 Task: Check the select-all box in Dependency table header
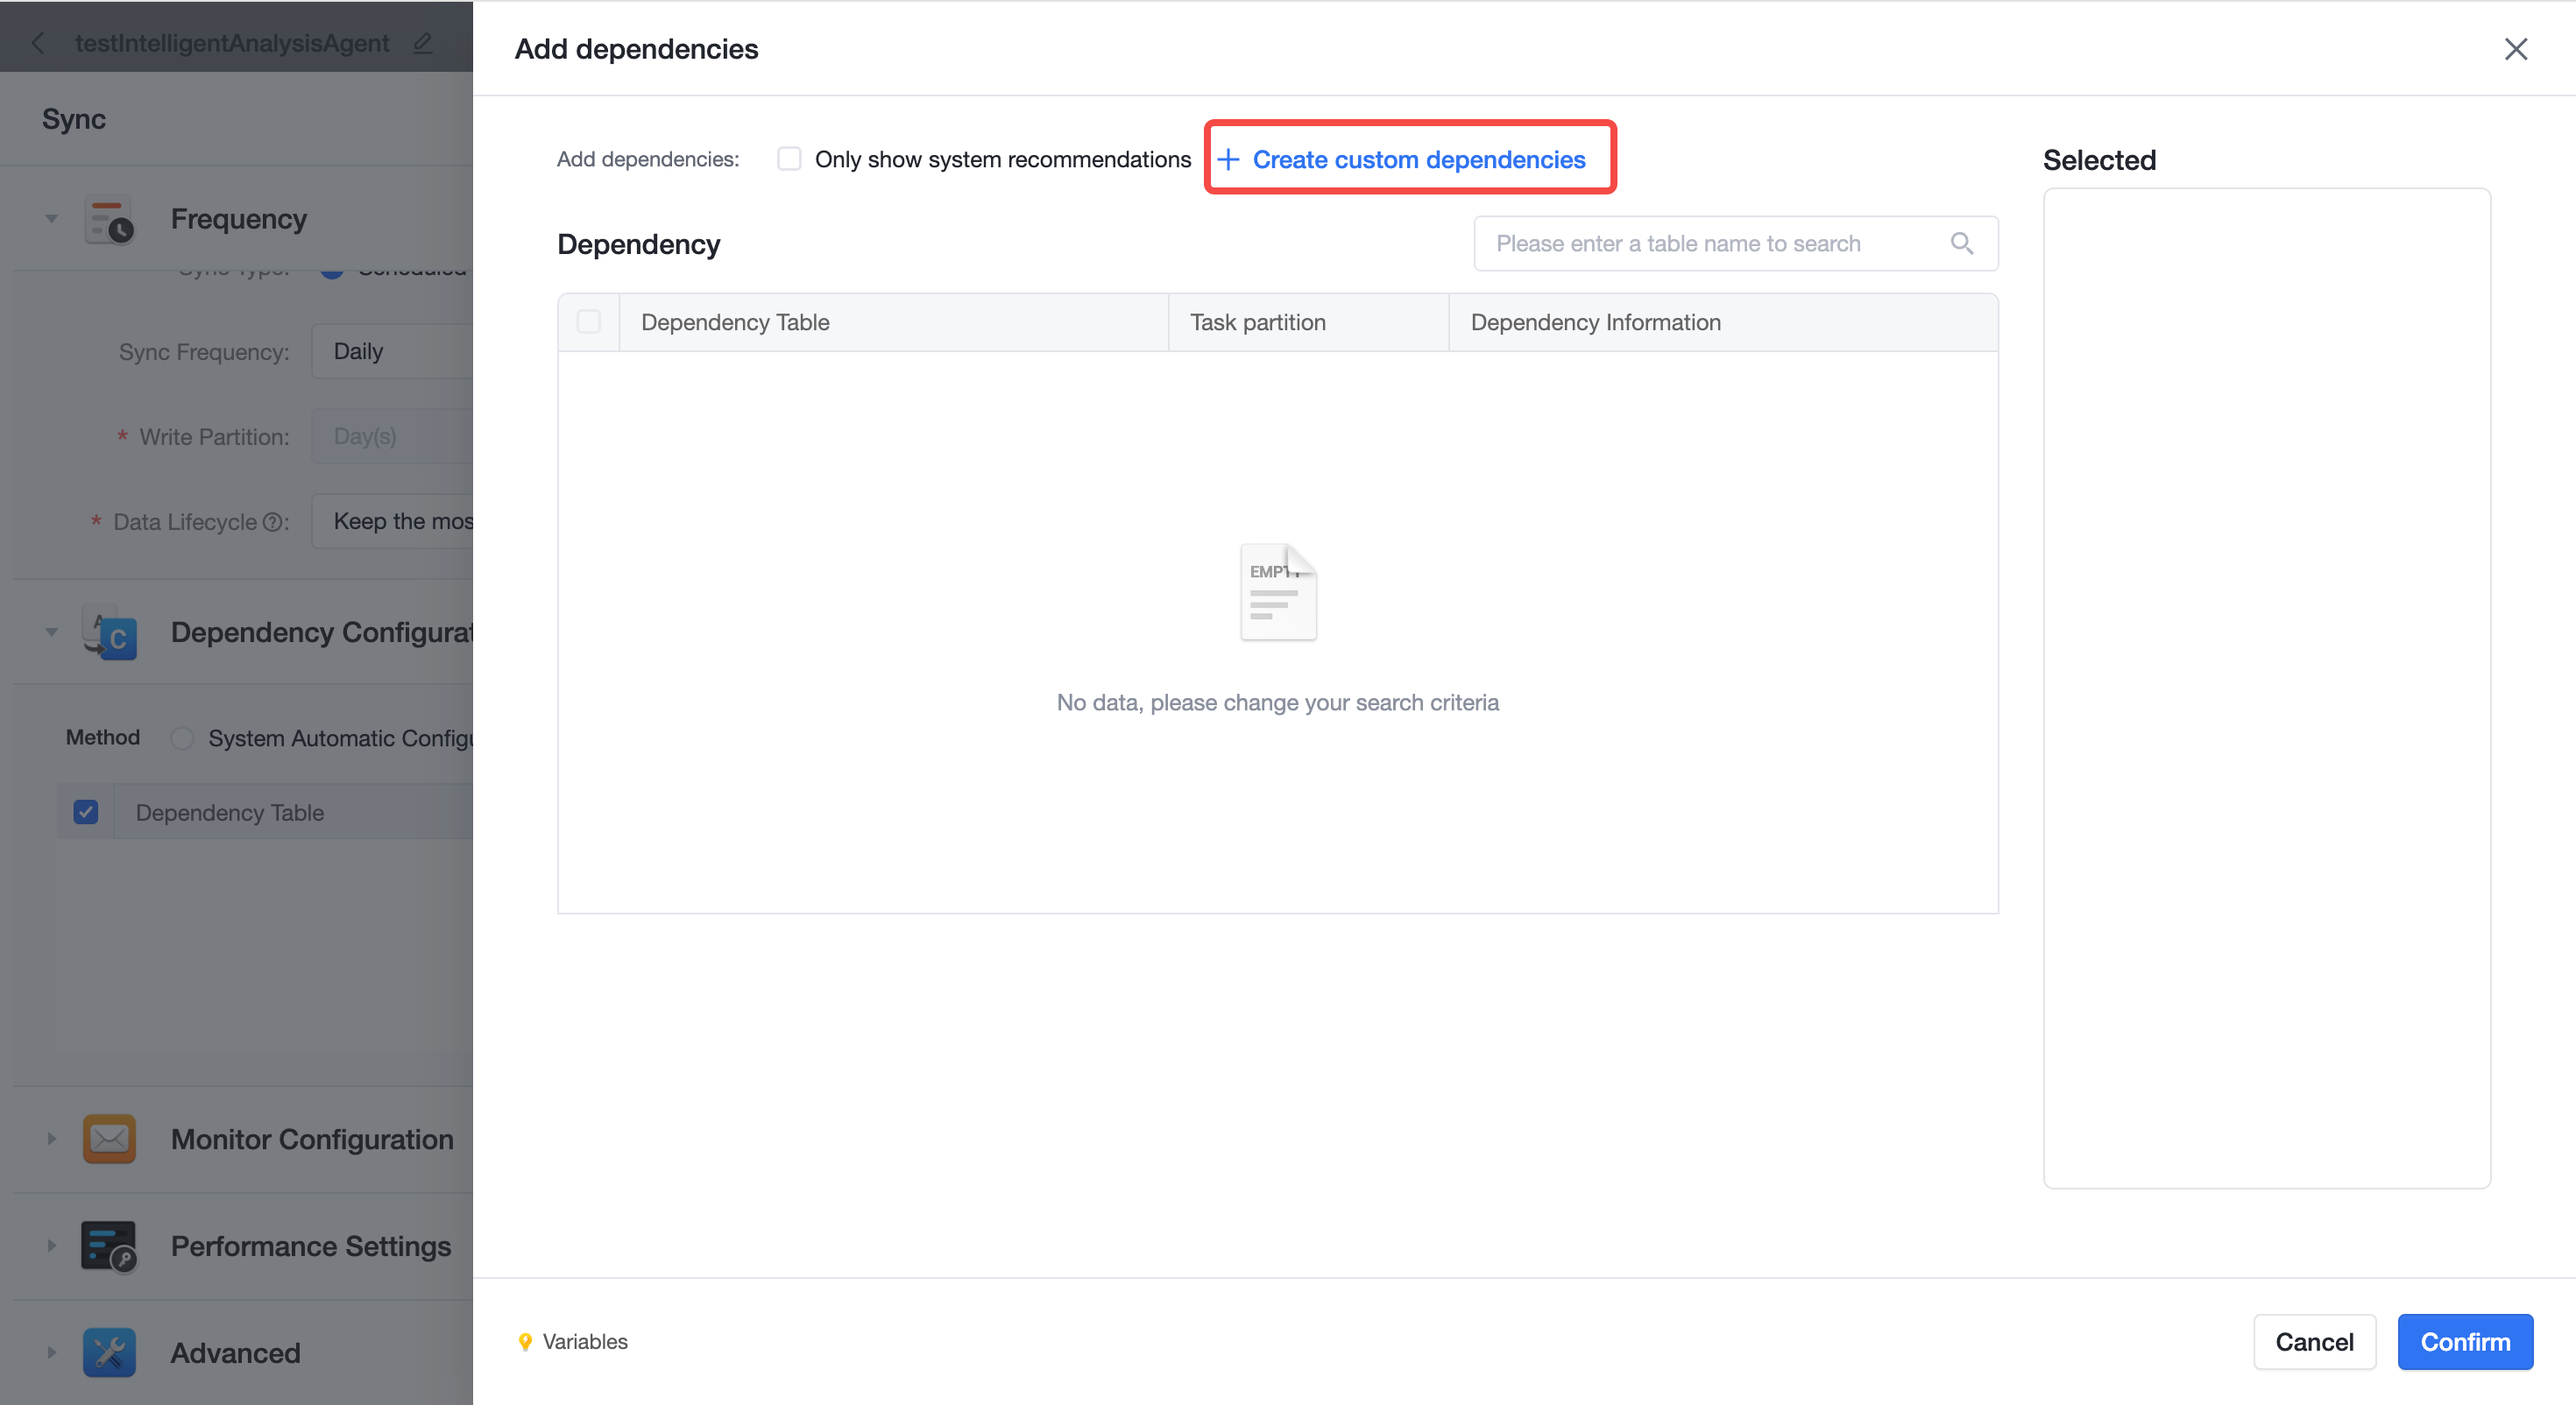[x=589, y=322]
